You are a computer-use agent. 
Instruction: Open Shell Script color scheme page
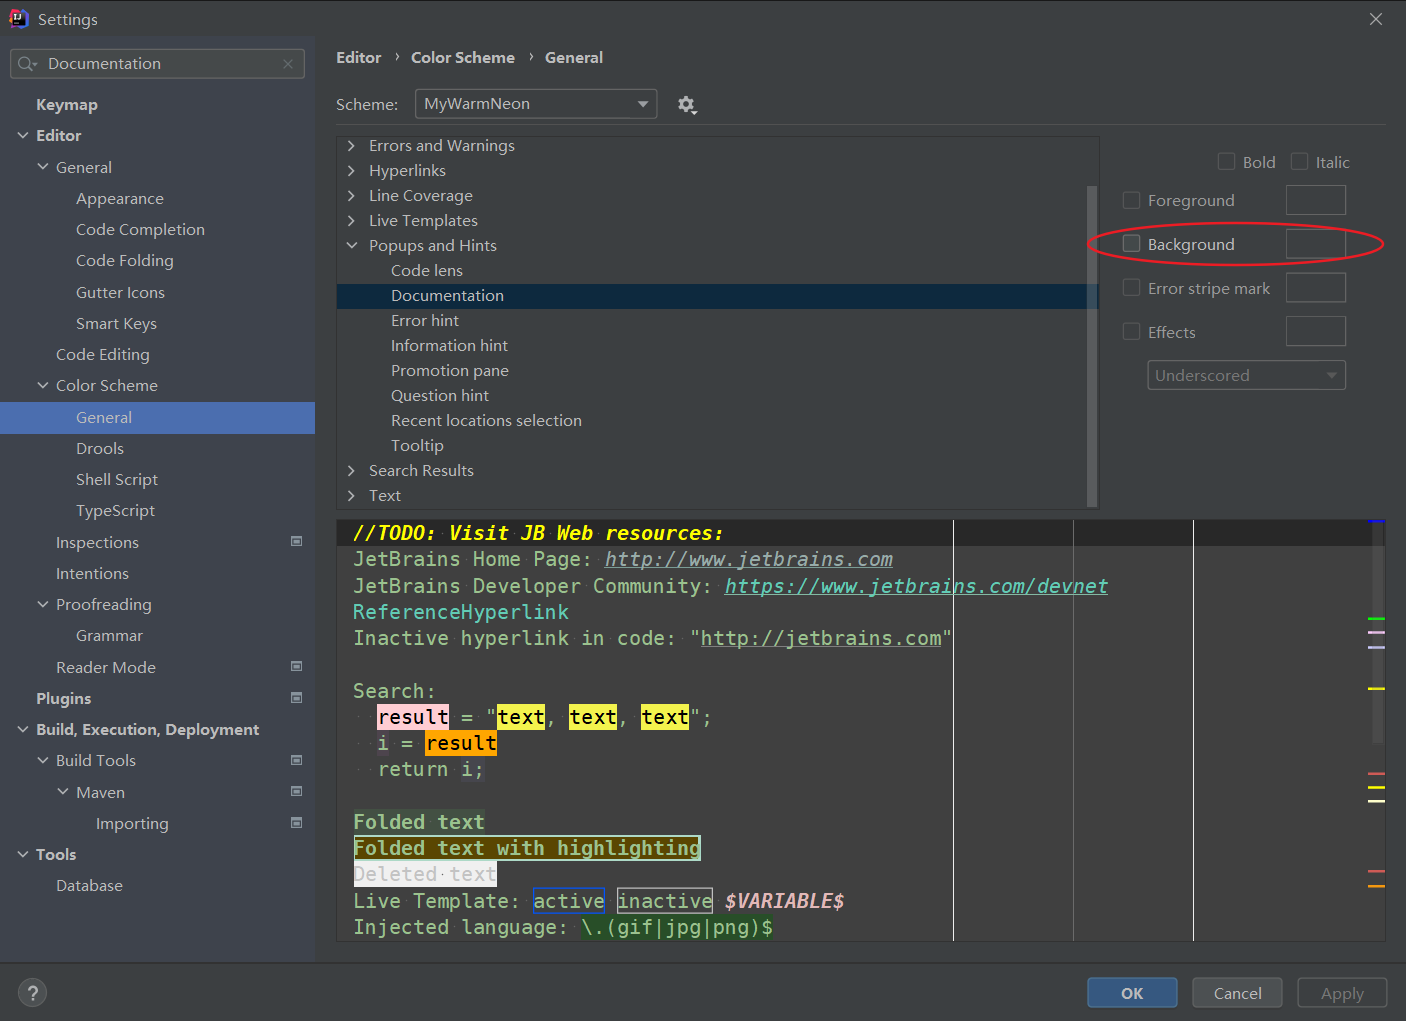[x=117, y=480]
